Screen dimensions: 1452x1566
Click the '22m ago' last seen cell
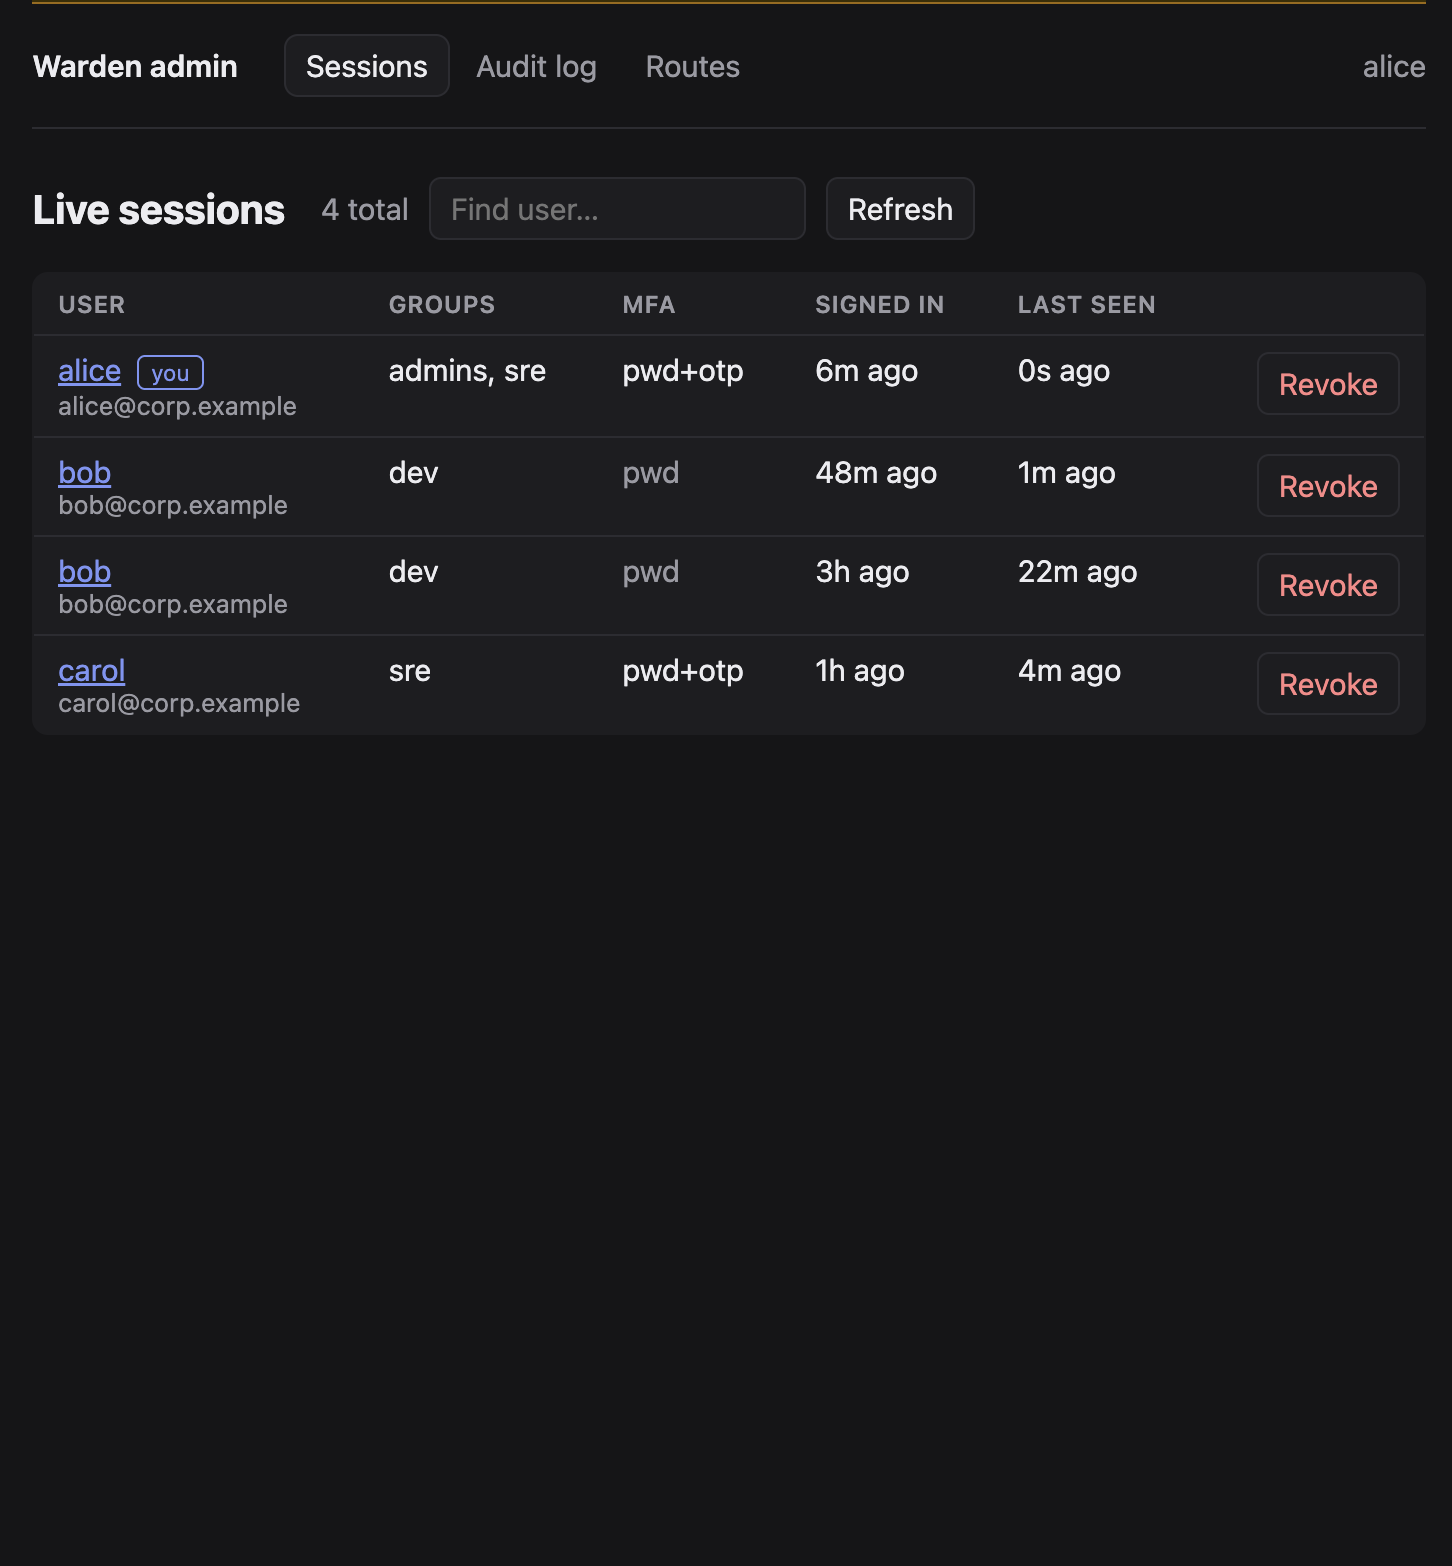[x=1078, y=572]
